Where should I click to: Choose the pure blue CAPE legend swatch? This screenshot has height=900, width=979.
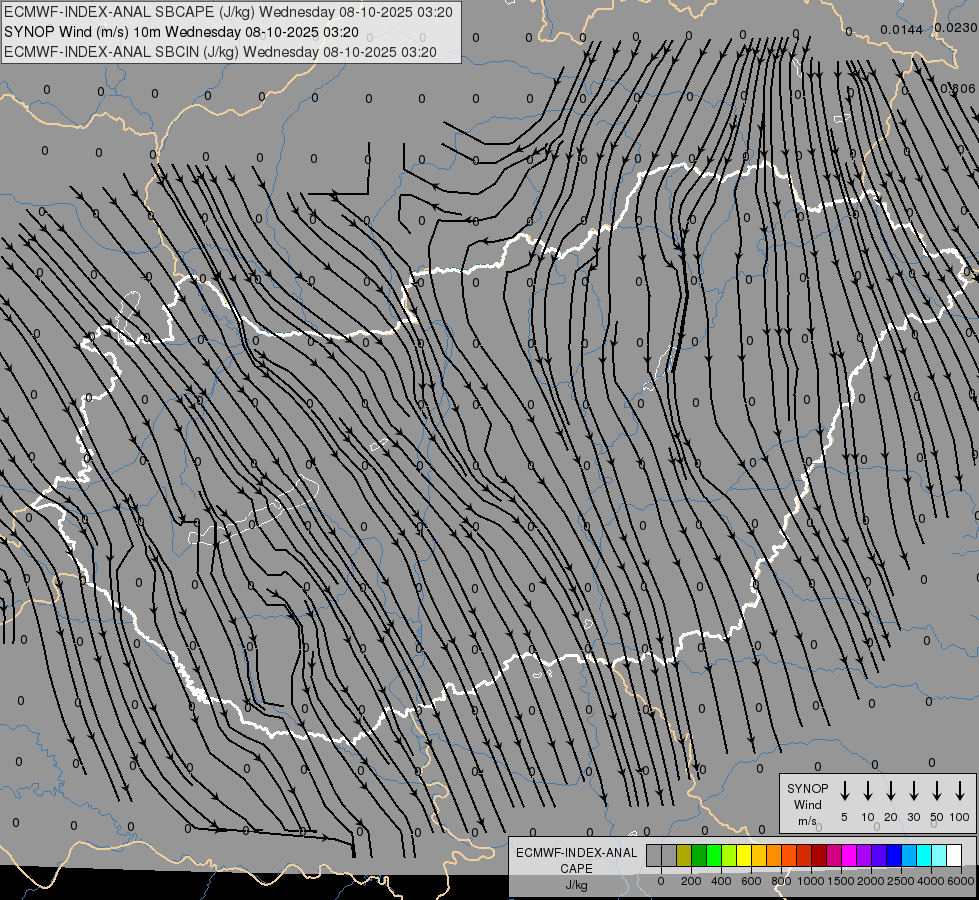click(894, 855)
